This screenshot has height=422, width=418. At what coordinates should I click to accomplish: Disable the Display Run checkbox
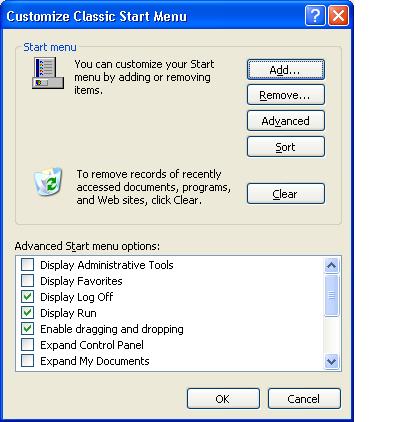point(27,313)
